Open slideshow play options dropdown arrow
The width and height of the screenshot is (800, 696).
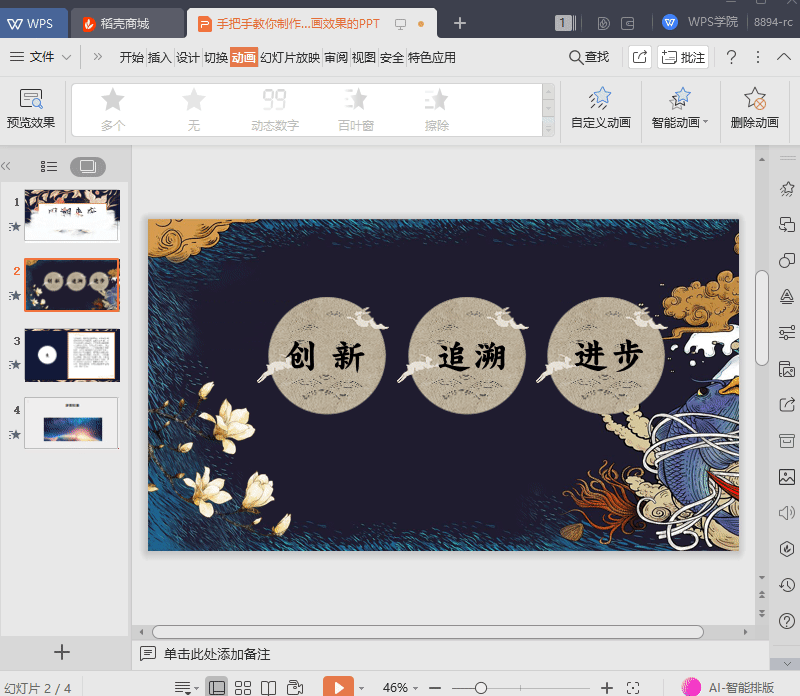pos(362,688)
